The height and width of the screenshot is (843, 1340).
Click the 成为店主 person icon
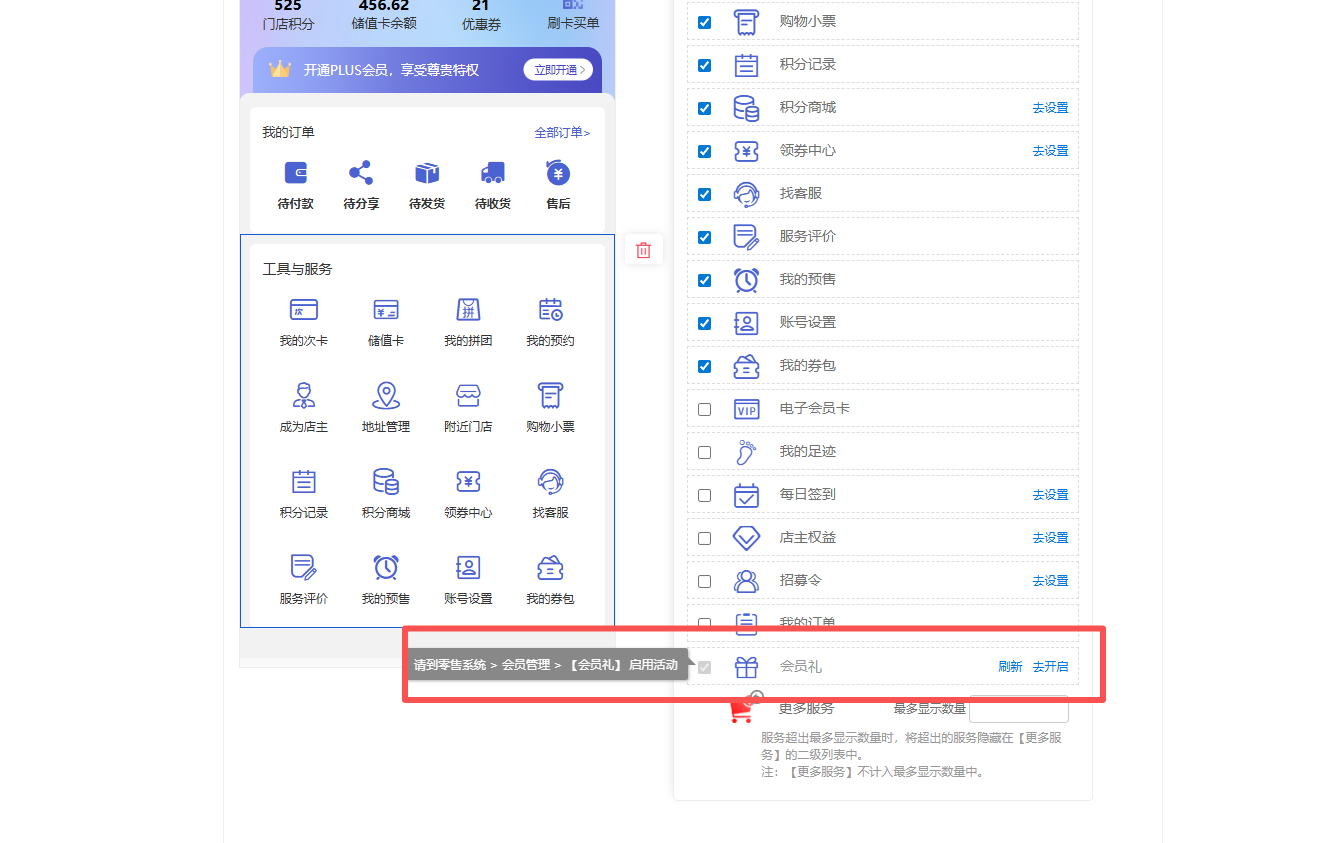[304, 396]
